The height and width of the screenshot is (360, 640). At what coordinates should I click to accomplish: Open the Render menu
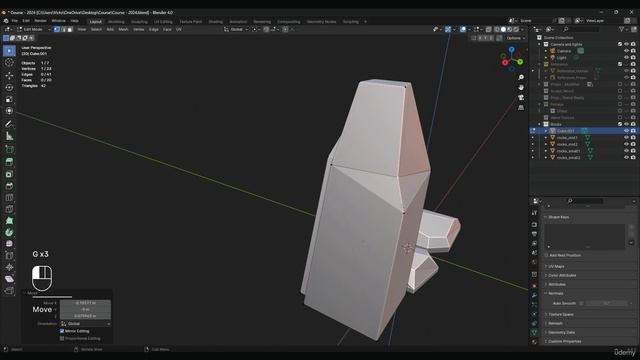tap(40, 21)
